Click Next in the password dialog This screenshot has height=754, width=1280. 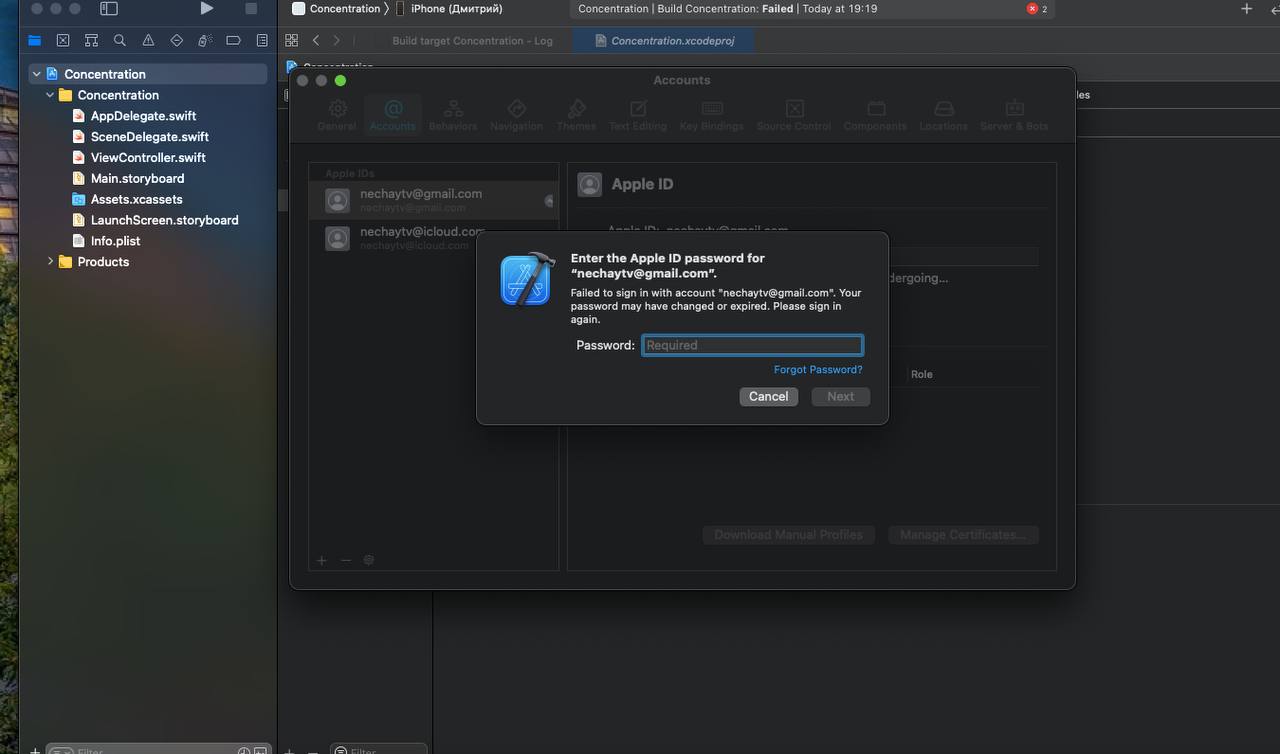[x=840, y=397]
